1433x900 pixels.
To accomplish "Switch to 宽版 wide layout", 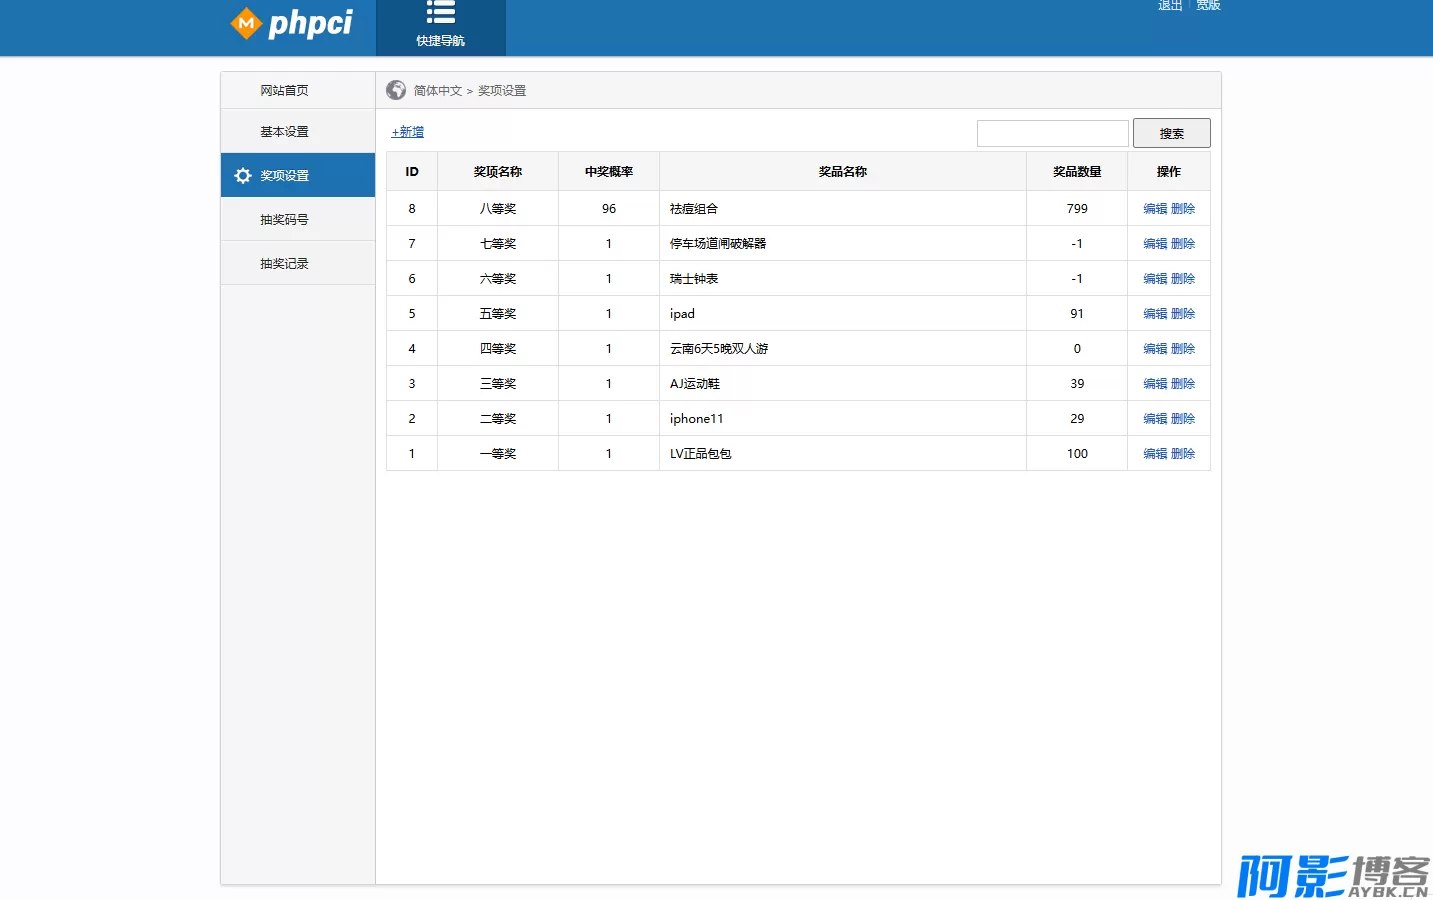I will coord(1208,6).
